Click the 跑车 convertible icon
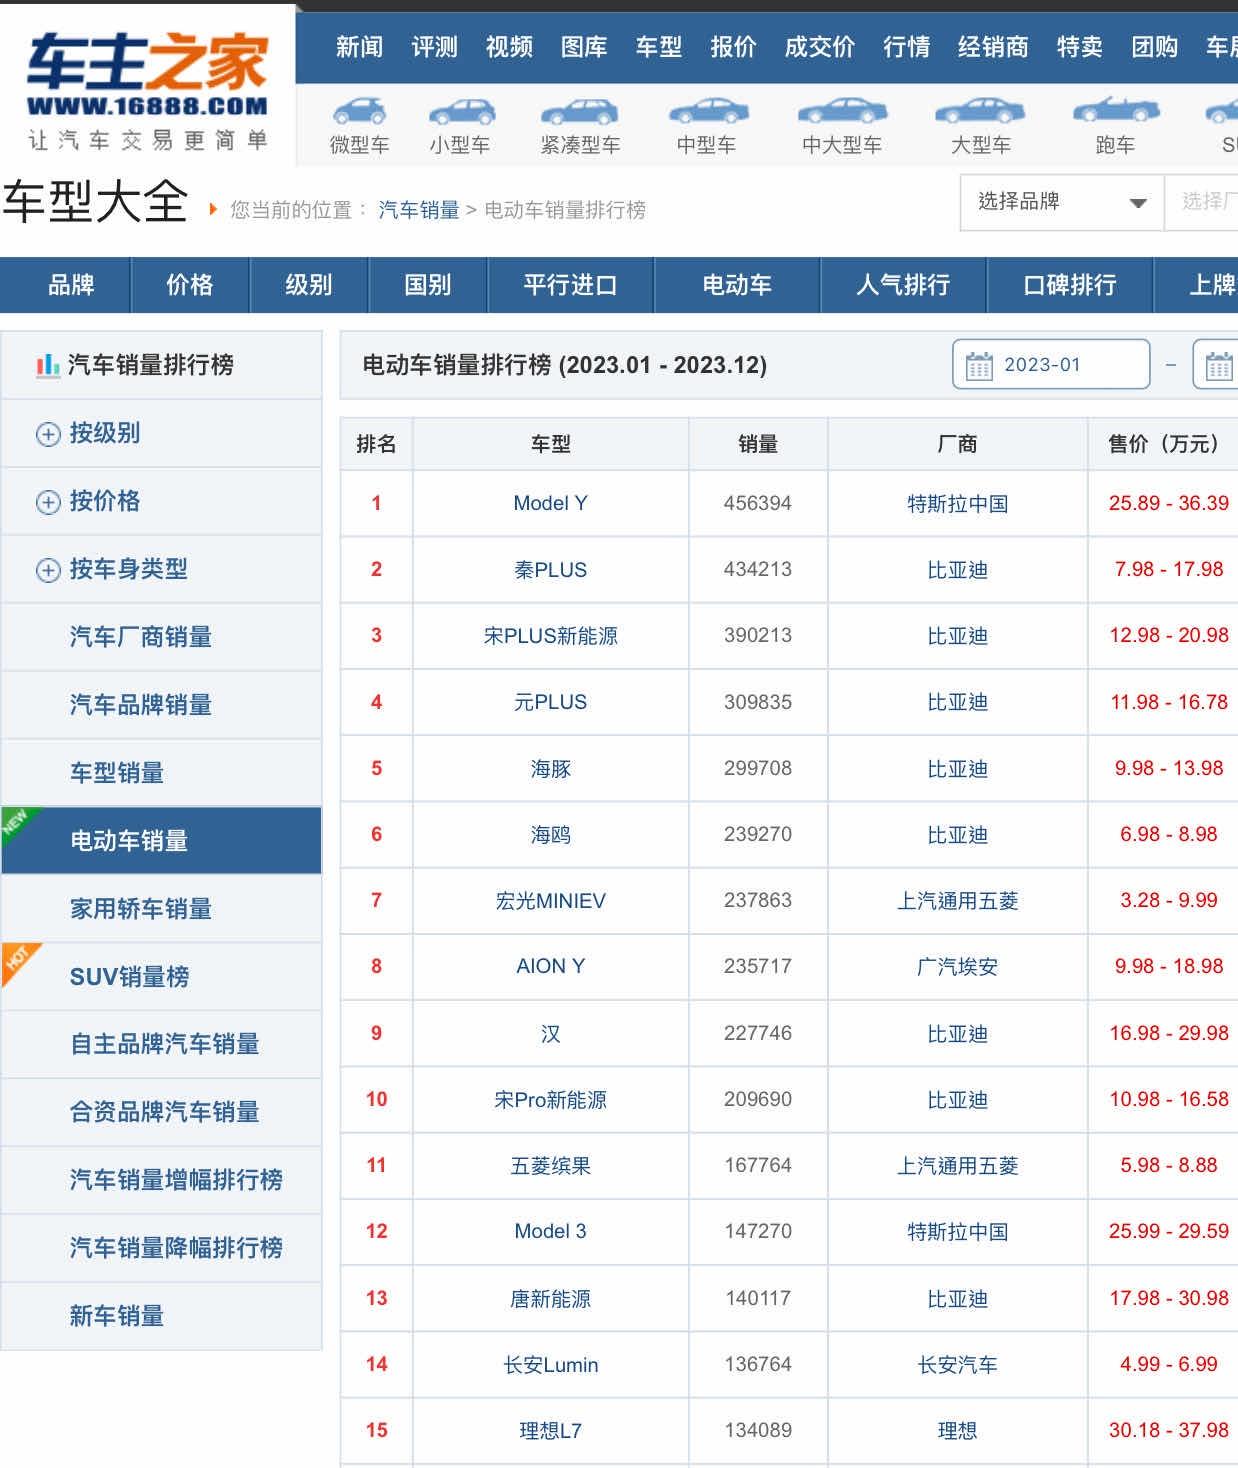 click(x=1115, y=112)
